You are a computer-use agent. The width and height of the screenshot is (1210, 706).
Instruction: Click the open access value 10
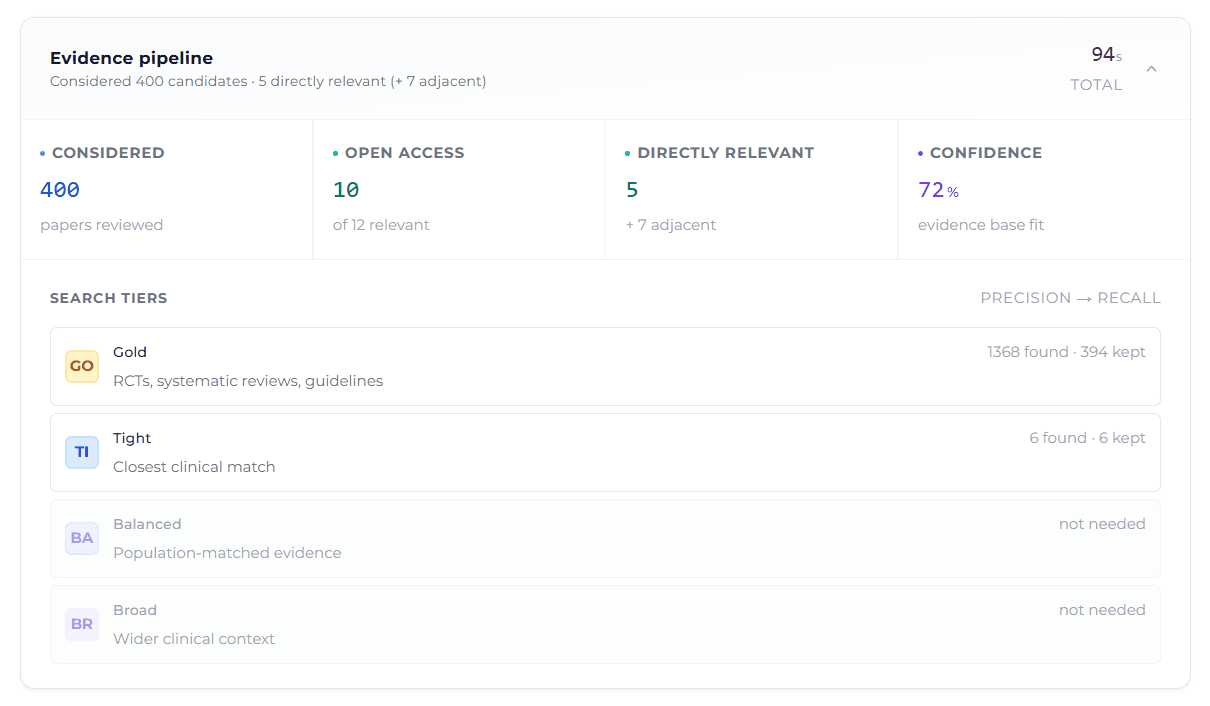click(346, 190)
